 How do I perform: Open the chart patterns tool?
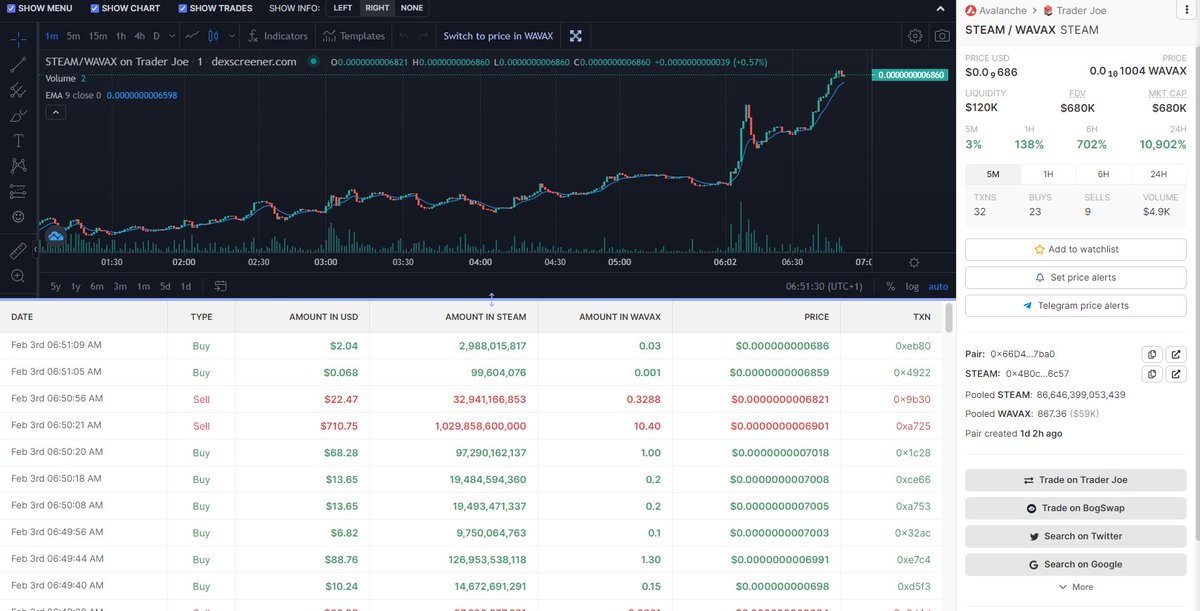coord(18,166)
